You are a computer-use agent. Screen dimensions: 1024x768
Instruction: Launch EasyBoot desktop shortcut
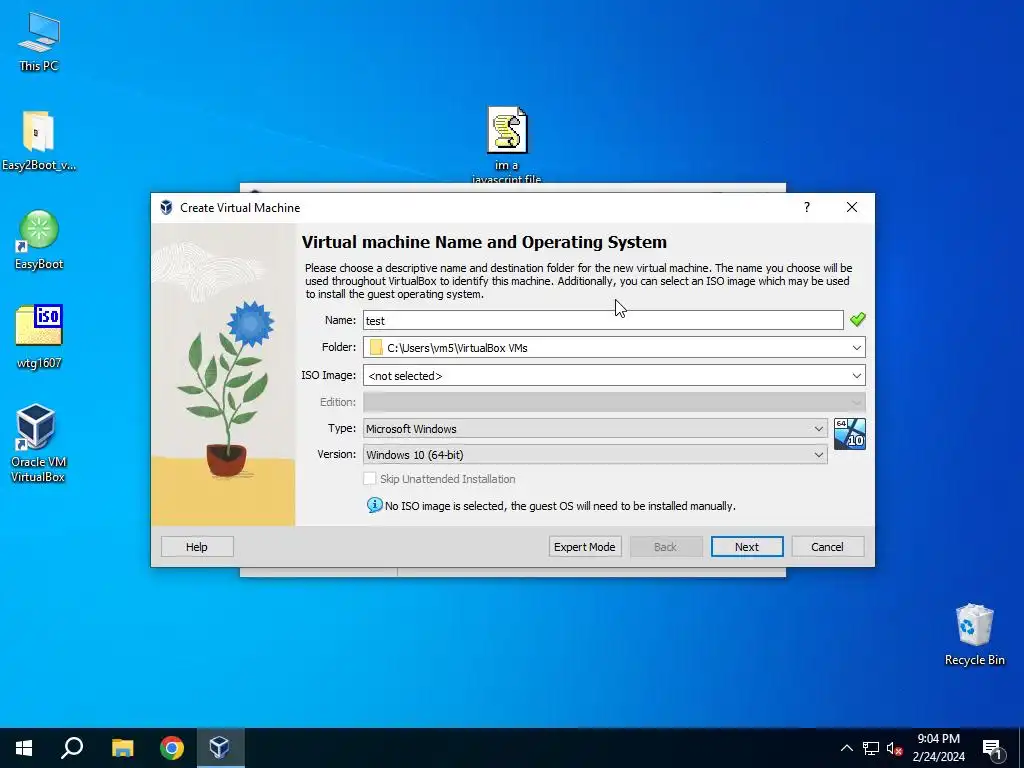[x=39, y=239]
